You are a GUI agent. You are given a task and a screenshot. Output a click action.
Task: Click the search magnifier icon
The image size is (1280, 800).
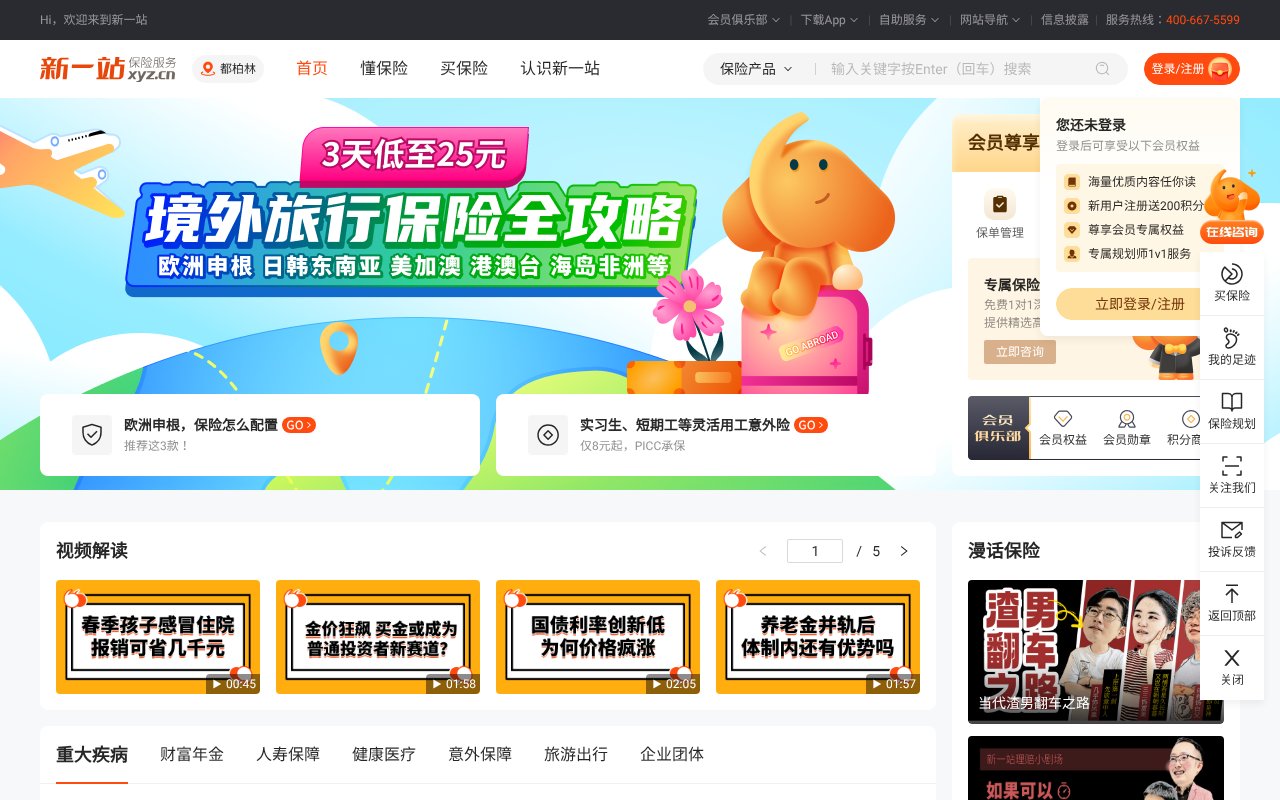tap(1102, 69)
